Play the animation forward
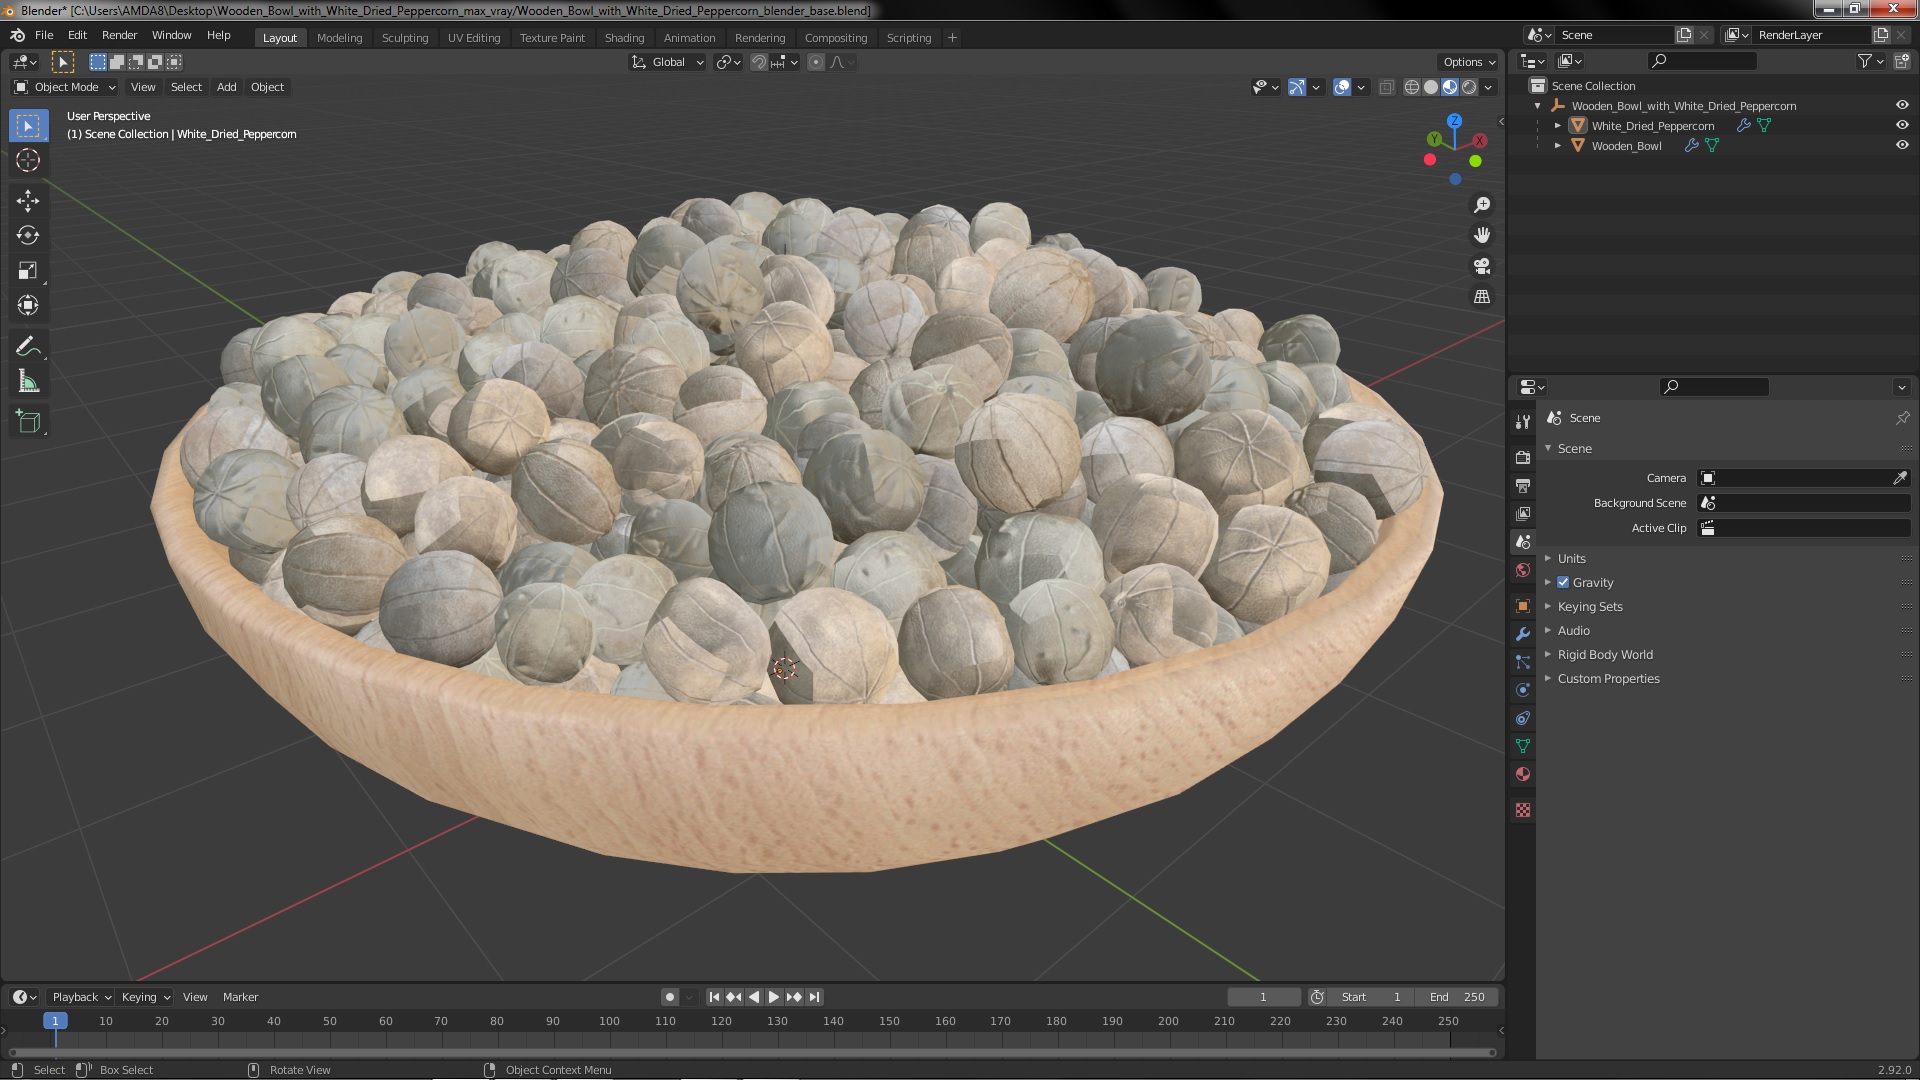The image size is (1920, 1080). pos(774,997)
